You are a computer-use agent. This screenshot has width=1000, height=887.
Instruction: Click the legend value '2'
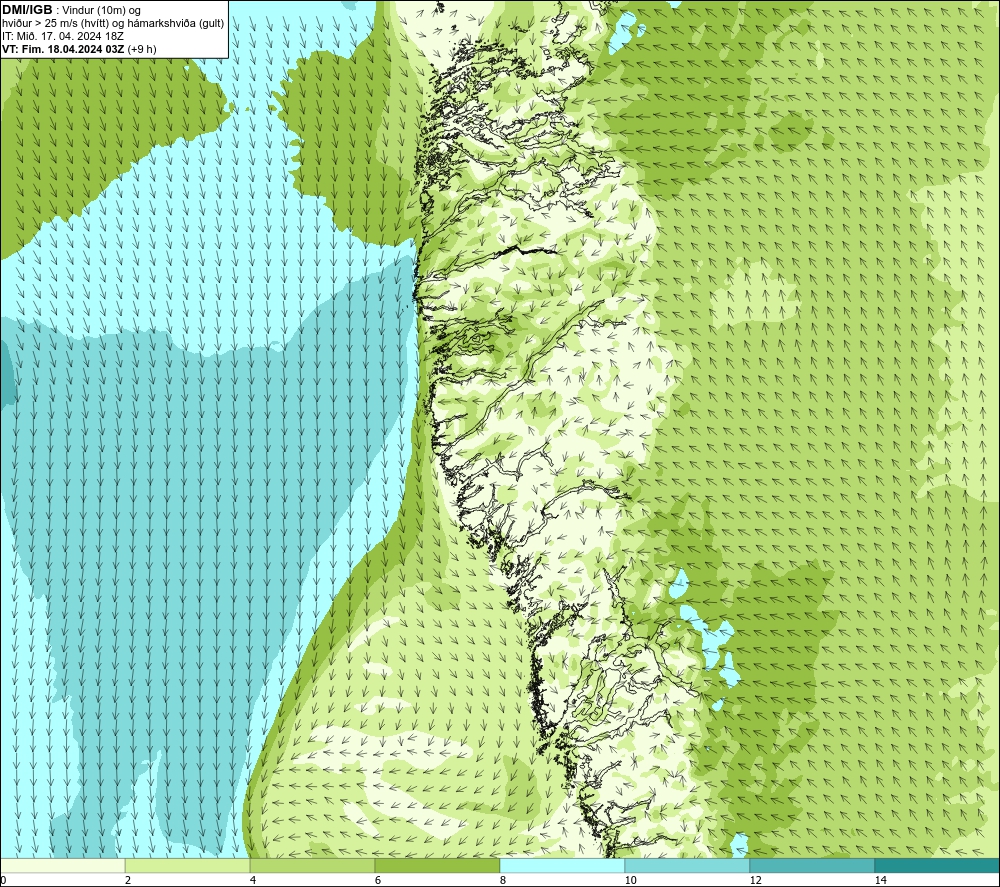tap(128, 880)
